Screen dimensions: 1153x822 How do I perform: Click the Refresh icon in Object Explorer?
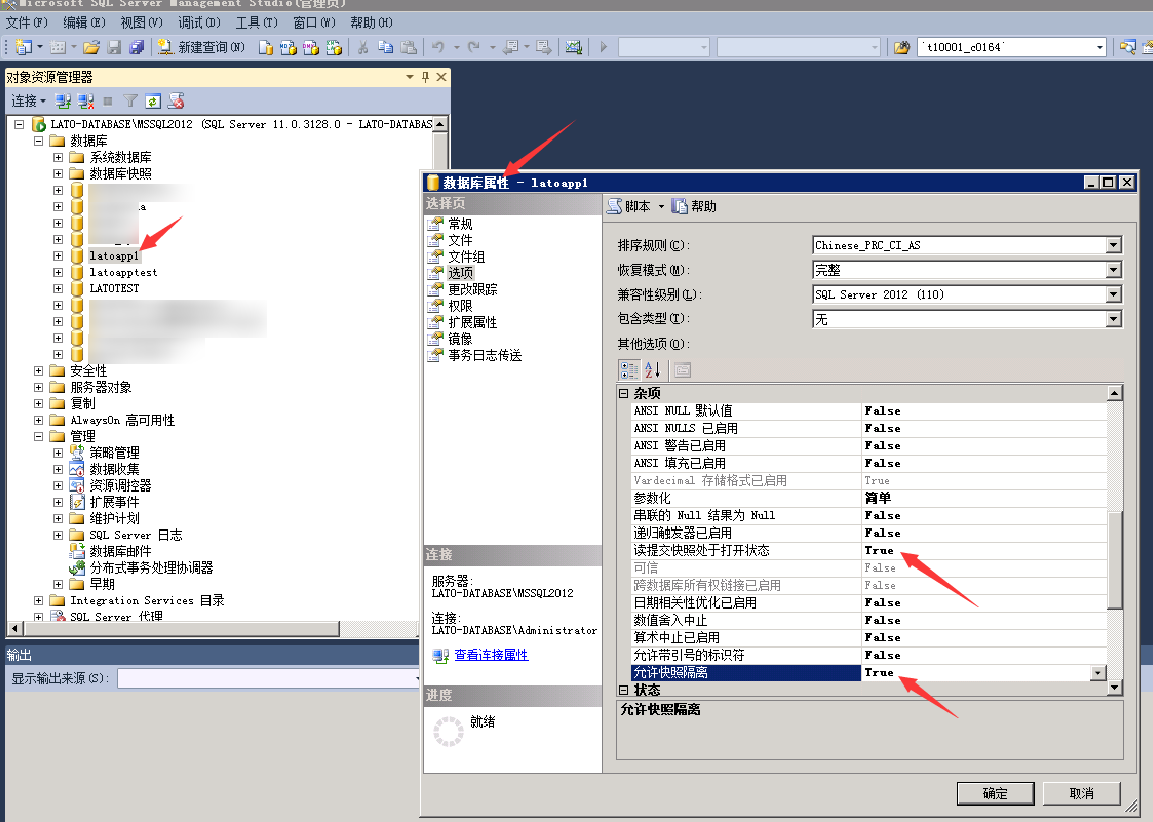pyautogui.click(x=153, y=101)
